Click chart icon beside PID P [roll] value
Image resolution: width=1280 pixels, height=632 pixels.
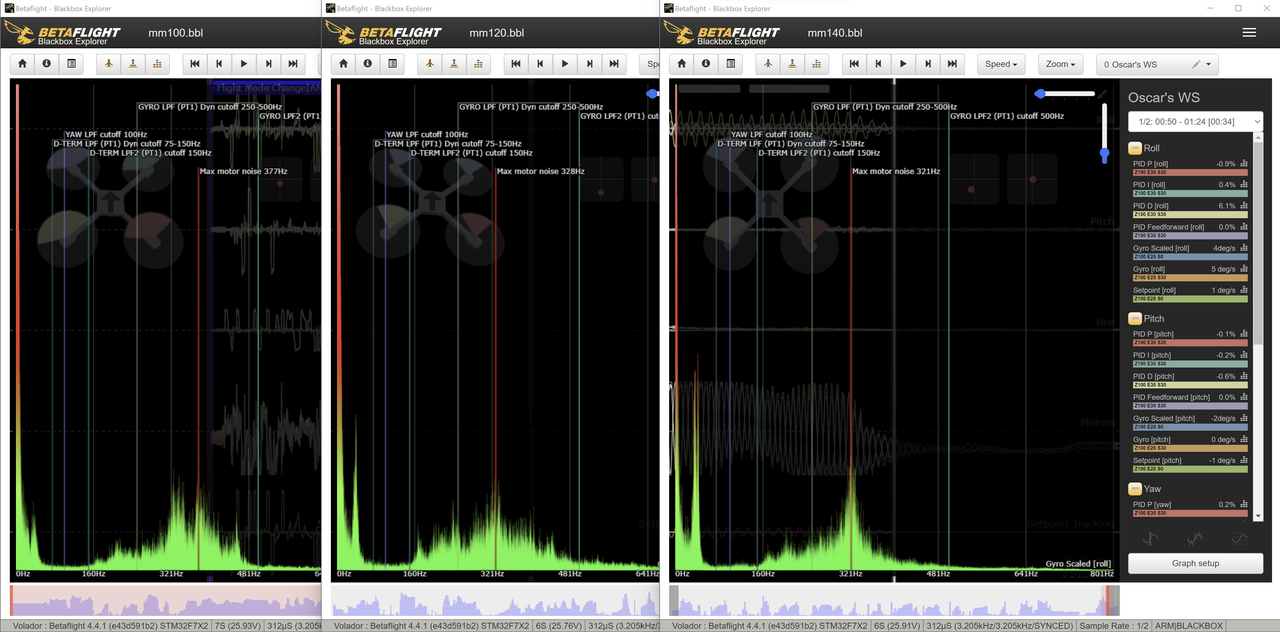1244,164
